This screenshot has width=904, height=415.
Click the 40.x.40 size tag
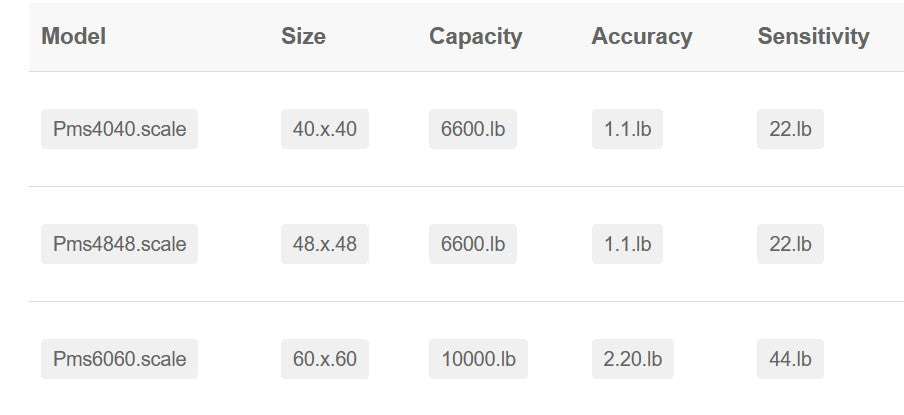pos(325,129)
